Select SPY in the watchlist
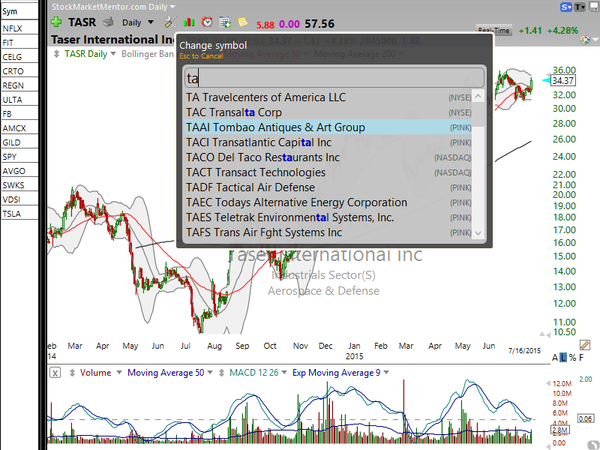600x450 pixels. [19, 157]
